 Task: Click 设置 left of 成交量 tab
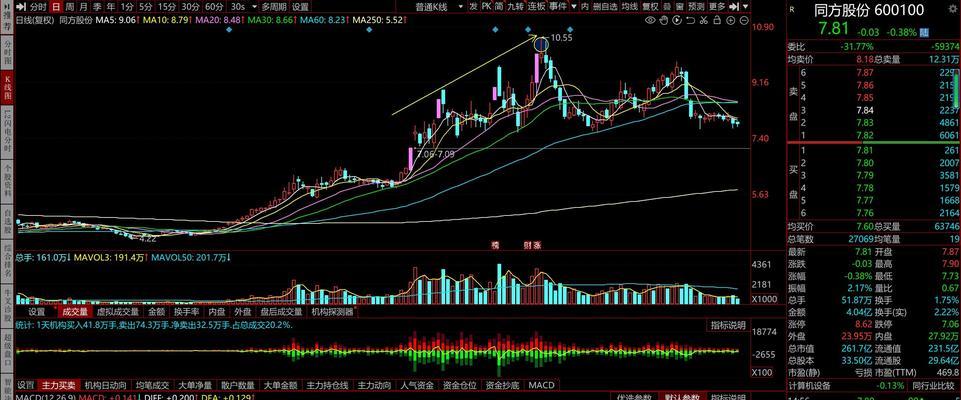coord(37,312)
